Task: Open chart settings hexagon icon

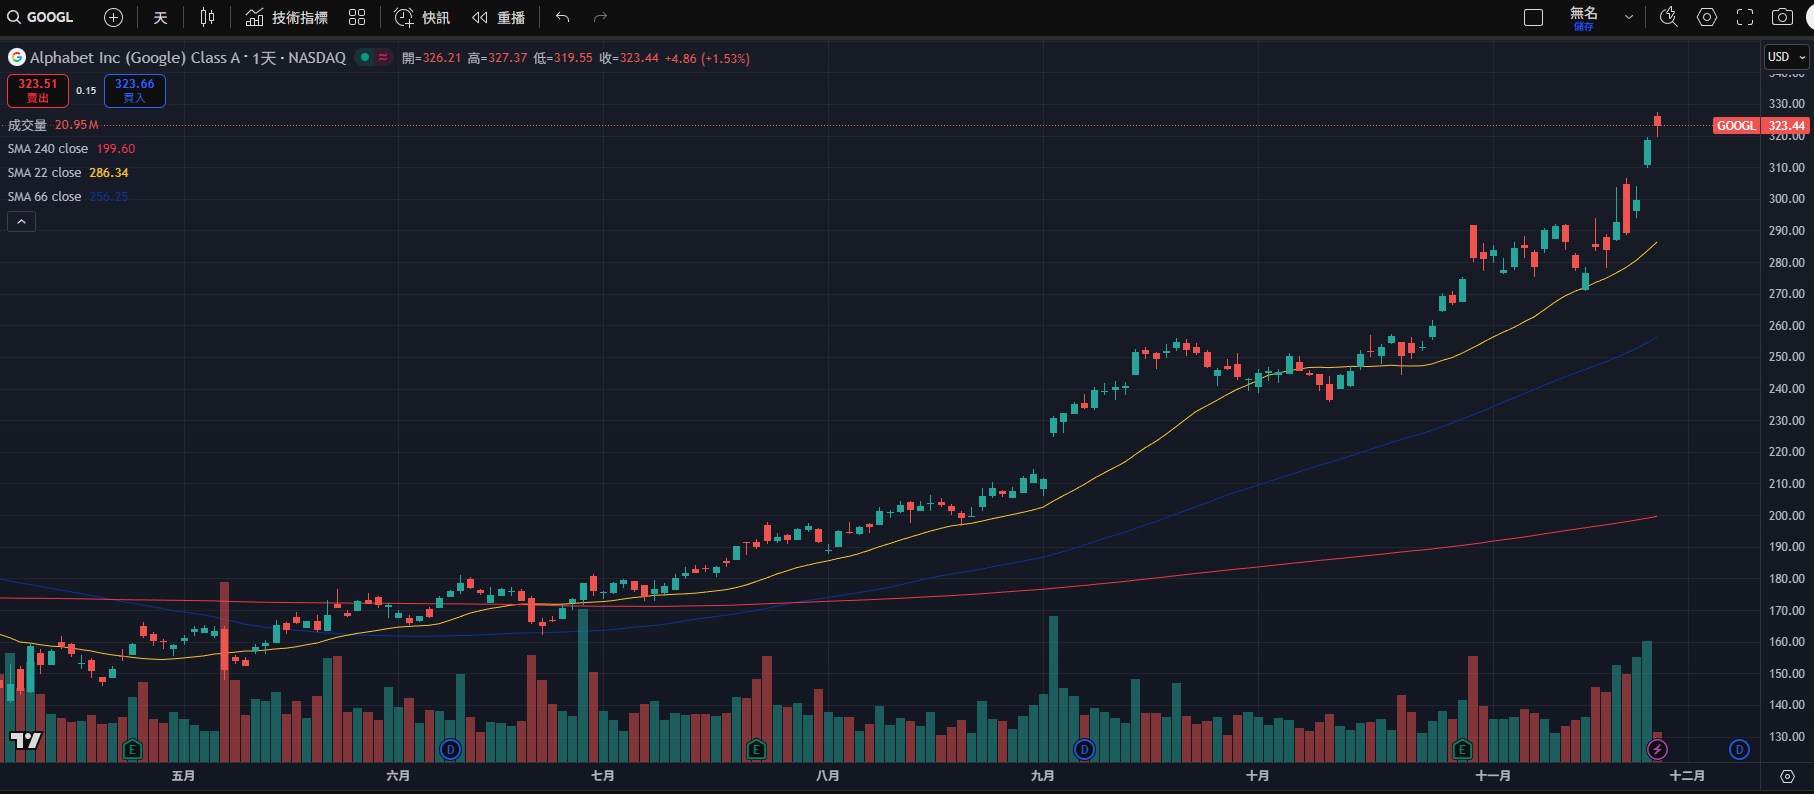Action: 1707,17
